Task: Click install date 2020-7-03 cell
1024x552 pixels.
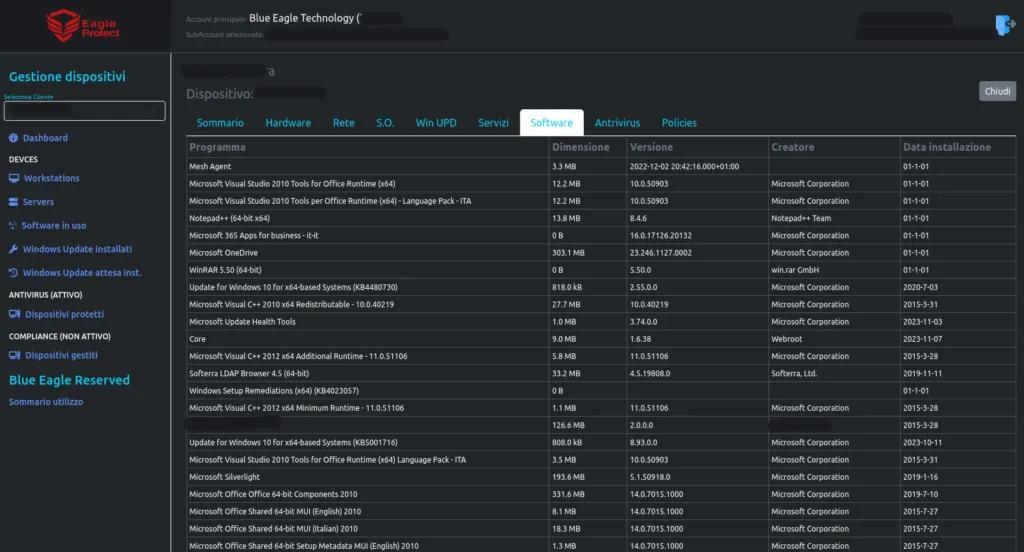Action: coord(958,287)
